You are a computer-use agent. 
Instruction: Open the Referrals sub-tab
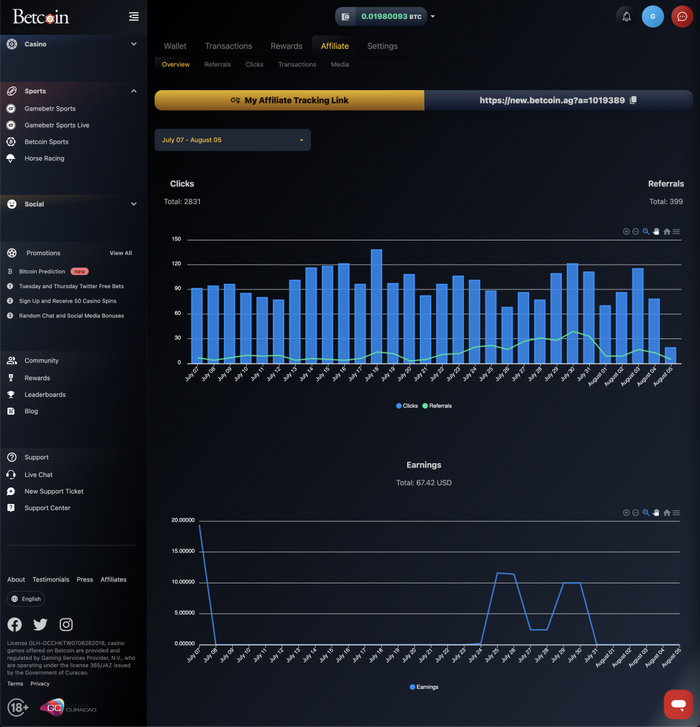[217, 64]
